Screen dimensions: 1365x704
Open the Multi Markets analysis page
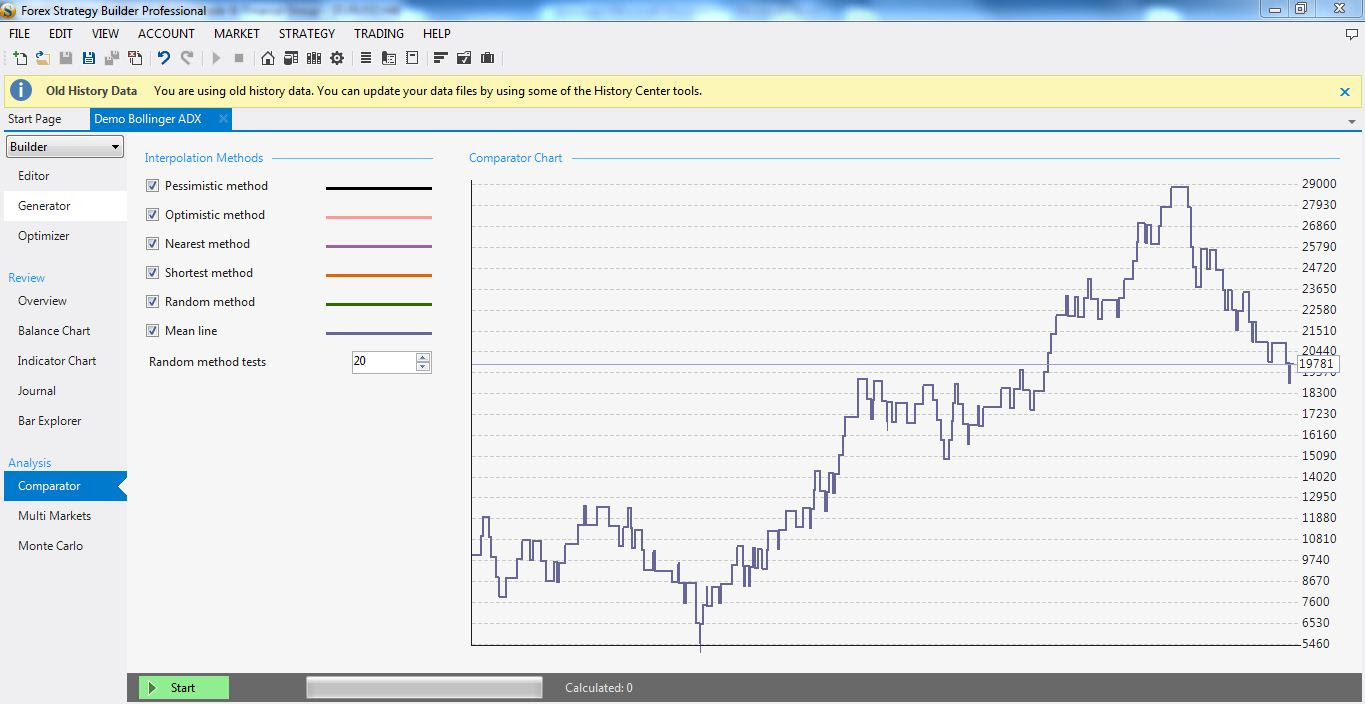click(65, 516)
